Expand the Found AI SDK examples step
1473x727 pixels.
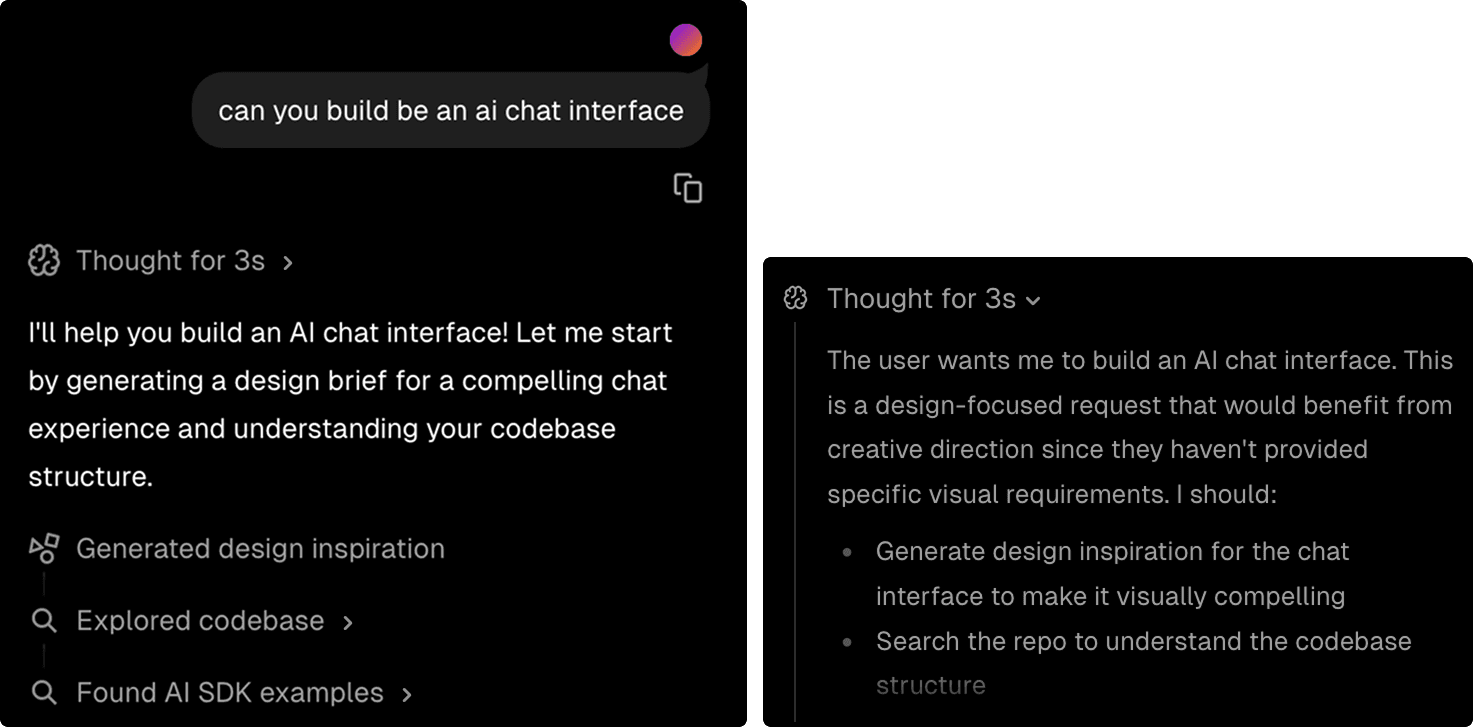(230, 692)
